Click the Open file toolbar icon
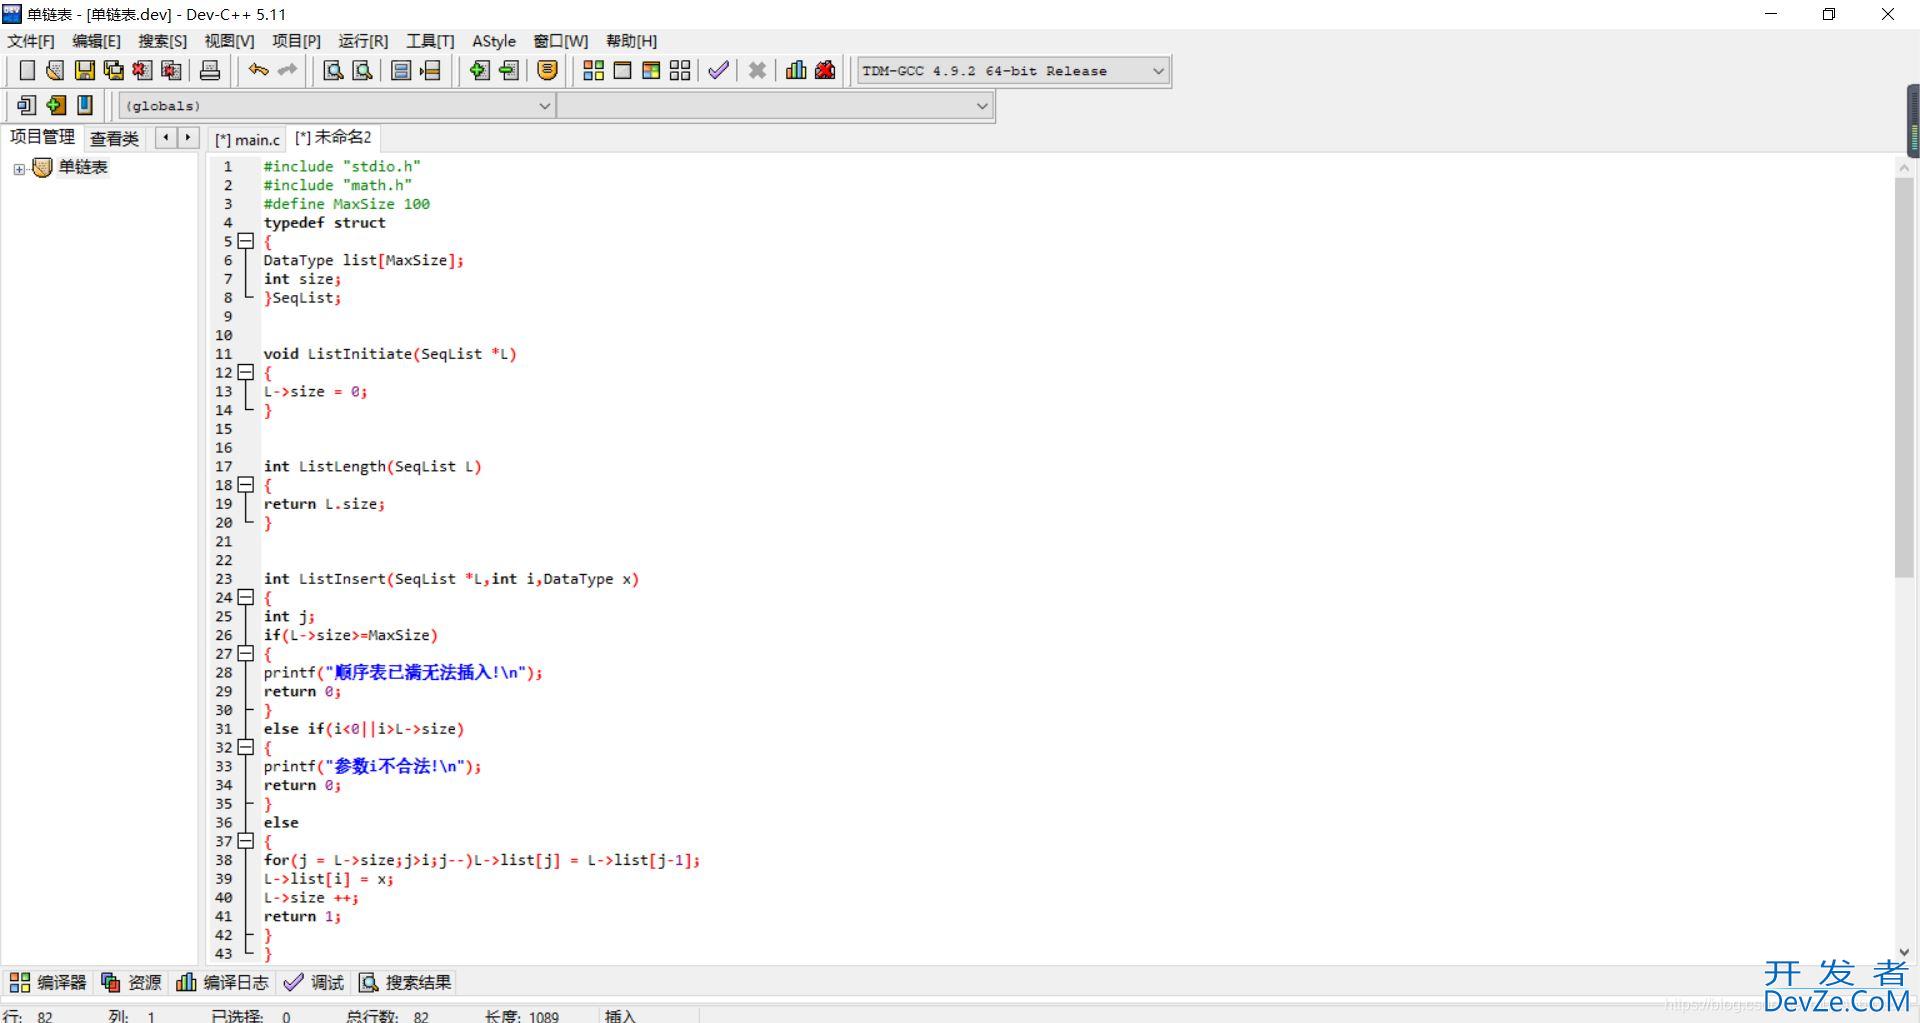Screen dimensions: 1920x1023 (x=55, y=70)
